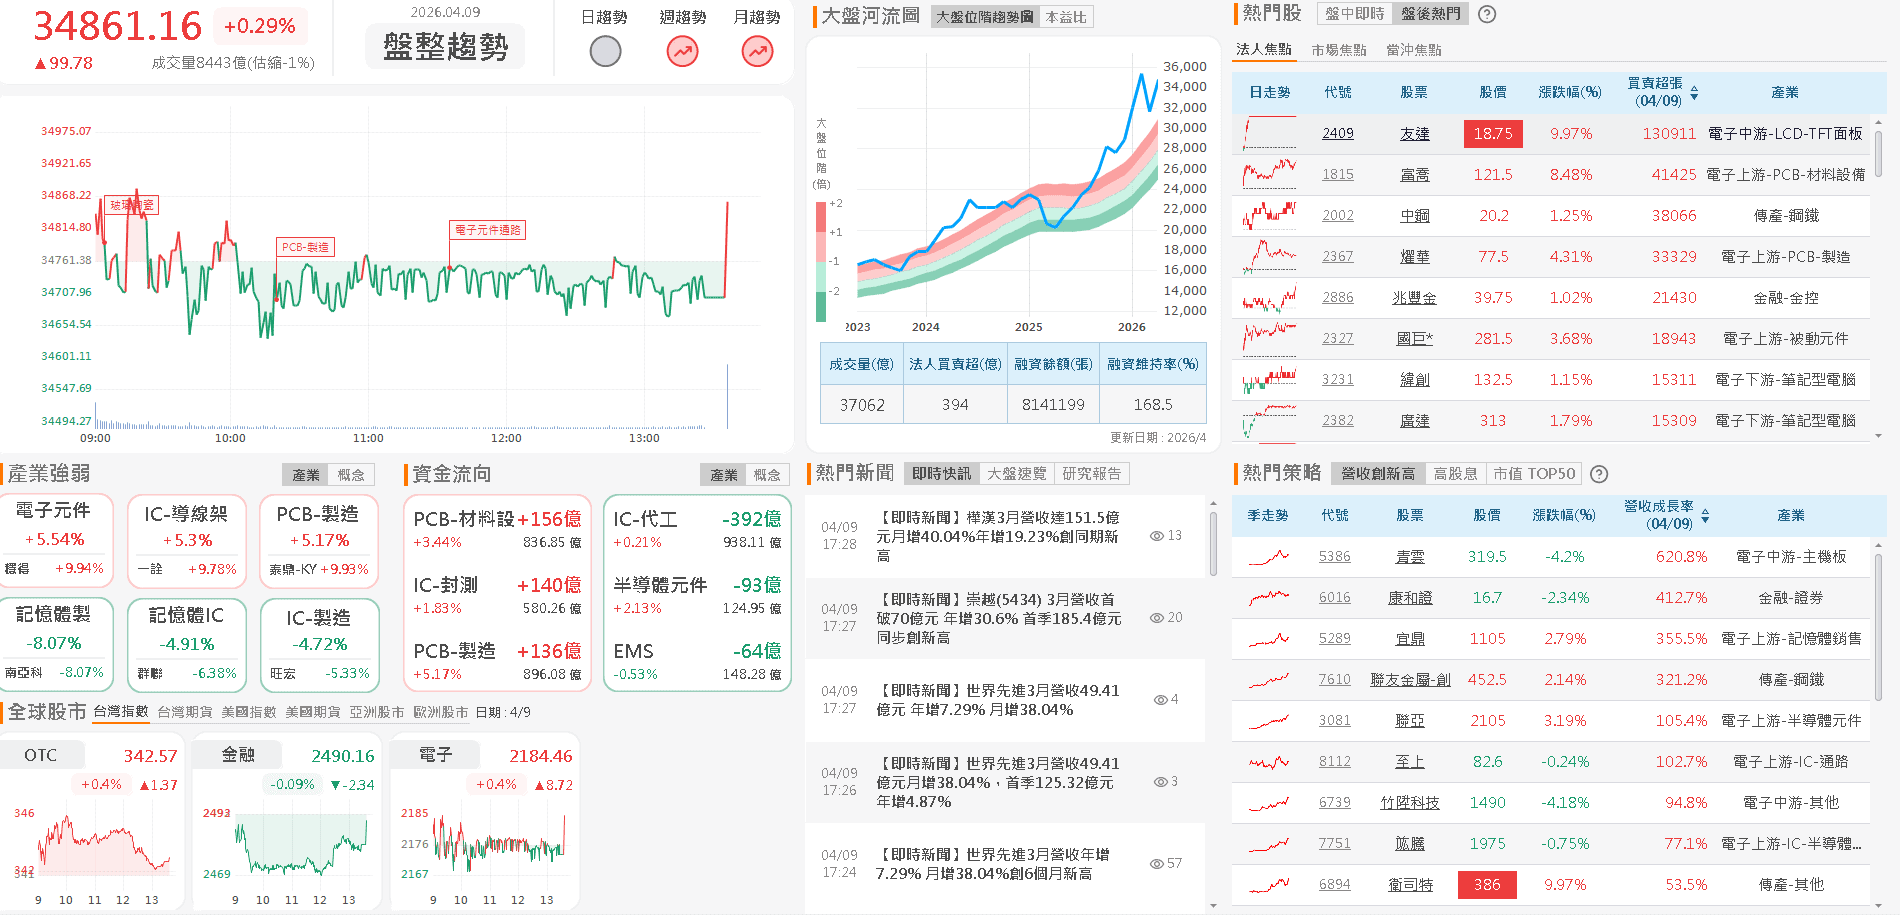Viewport: 1900px width, 915px height.
Task: Select 營收創新高 strategy tab
Action: 1378,474
